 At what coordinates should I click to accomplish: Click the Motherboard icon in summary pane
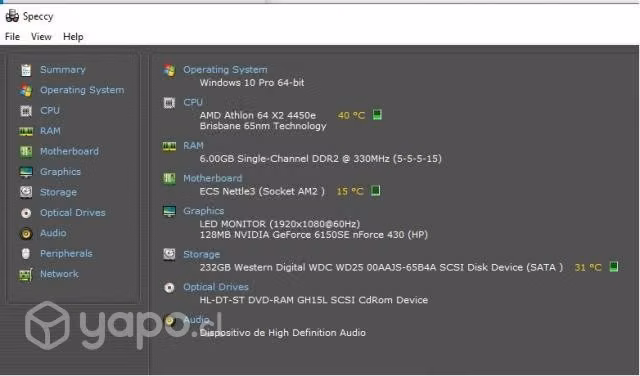pos(169,178)
